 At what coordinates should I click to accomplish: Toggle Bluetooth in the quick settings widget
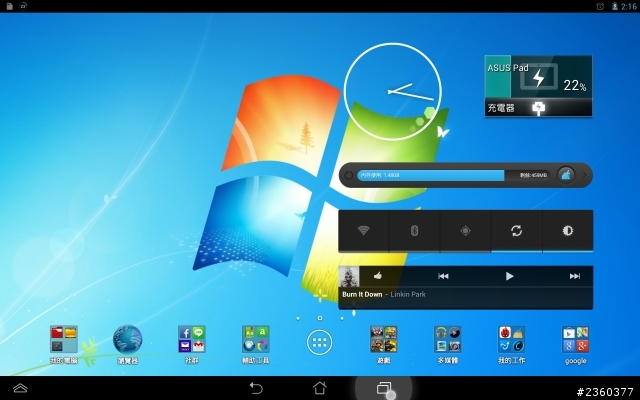click(x=414, y=231)
